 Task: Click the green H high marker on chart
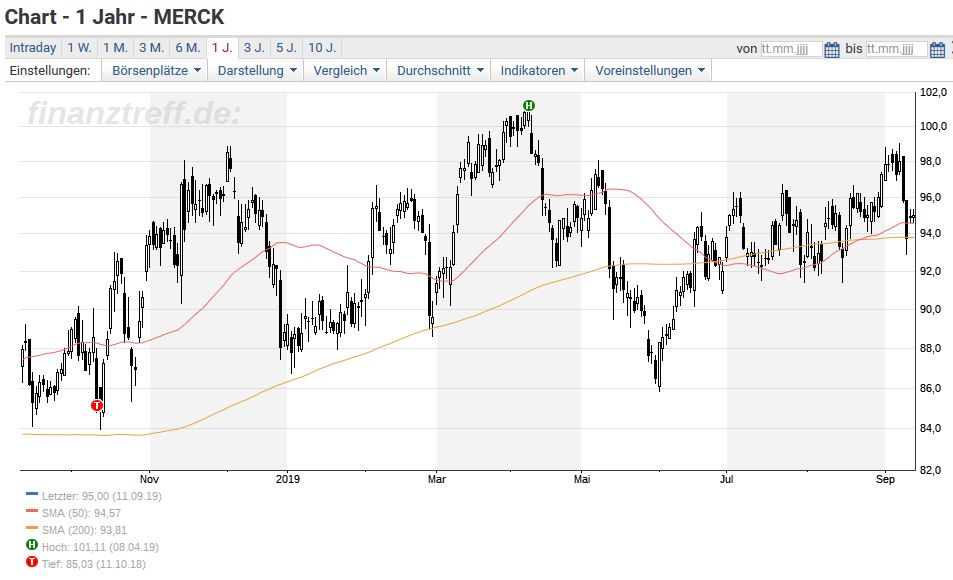pos(529,105)
